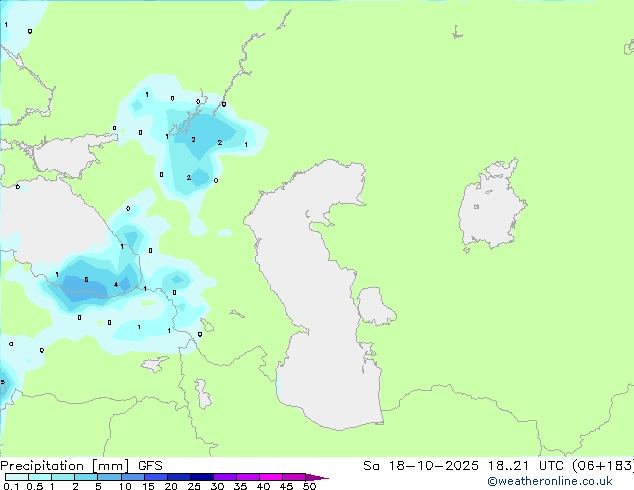
Task: Click the legend label "0.5"
Action: pyautogui.click(x=35, y=486)
